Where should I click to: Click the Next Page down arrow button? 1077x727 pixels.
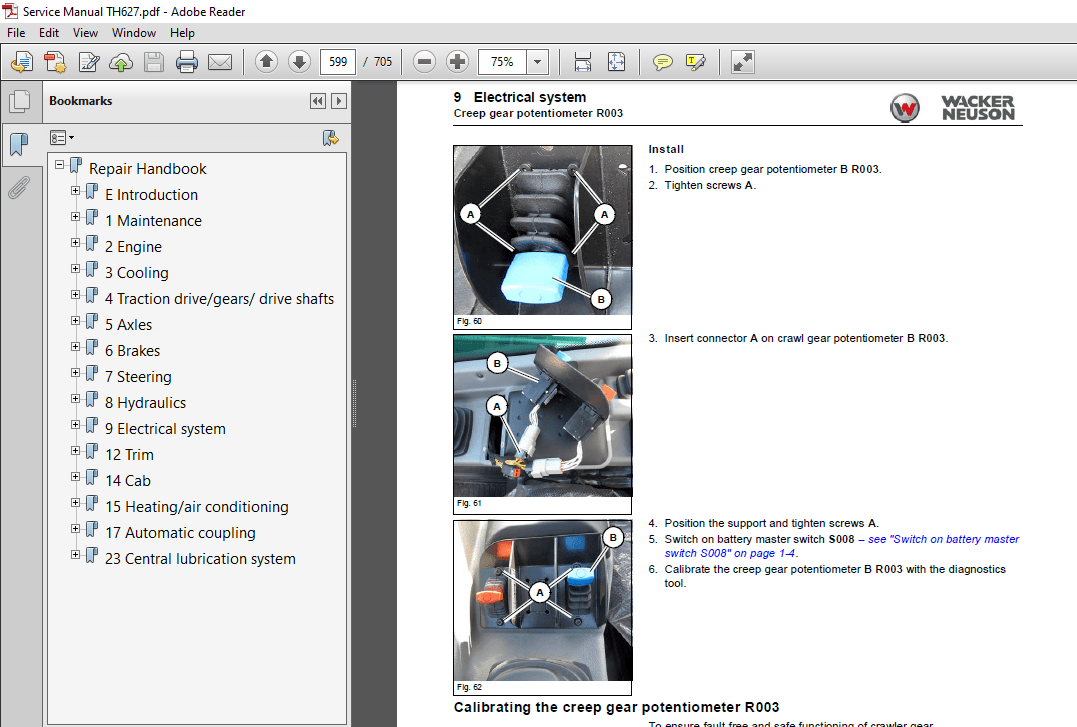299,61
